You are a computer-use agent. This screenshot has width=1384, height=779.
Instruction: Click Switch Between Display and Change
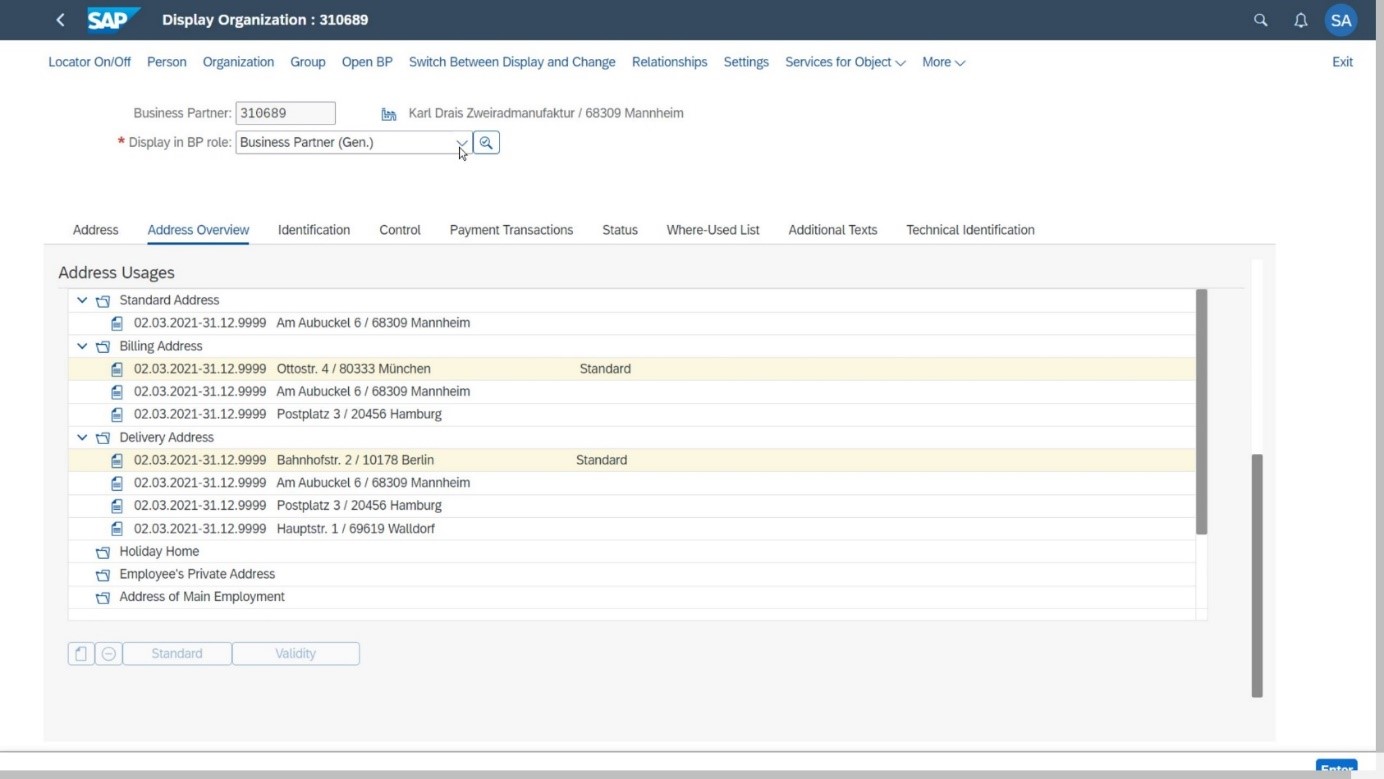coord(511,61)
